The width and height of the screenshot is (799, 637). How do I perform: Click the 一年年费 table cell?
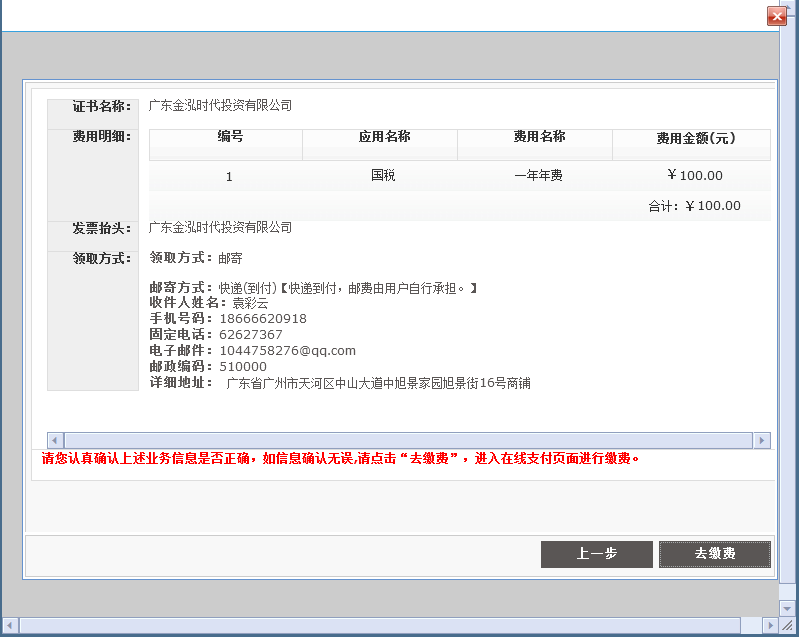539,176
